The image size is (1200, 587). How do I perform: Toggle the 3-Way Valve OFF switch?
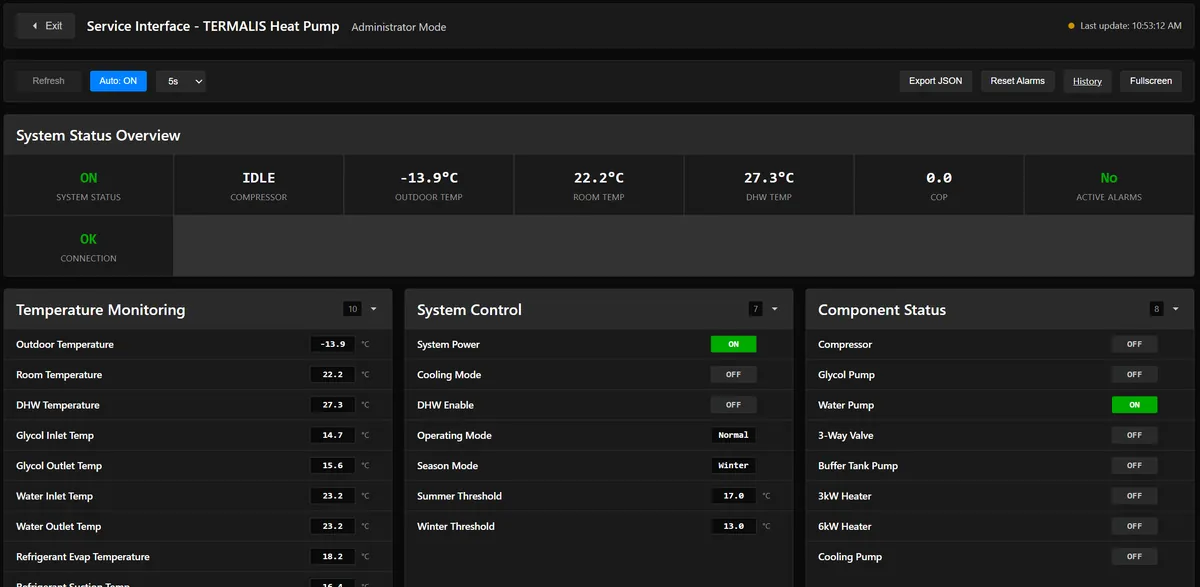pos(1134,435)
